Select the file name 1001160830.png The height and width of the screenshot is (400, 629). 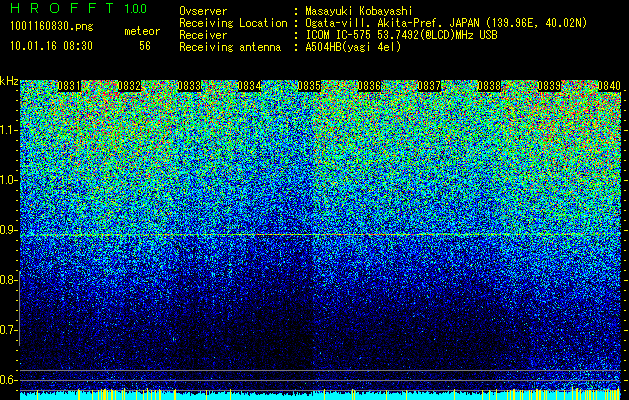coord(52,27)
